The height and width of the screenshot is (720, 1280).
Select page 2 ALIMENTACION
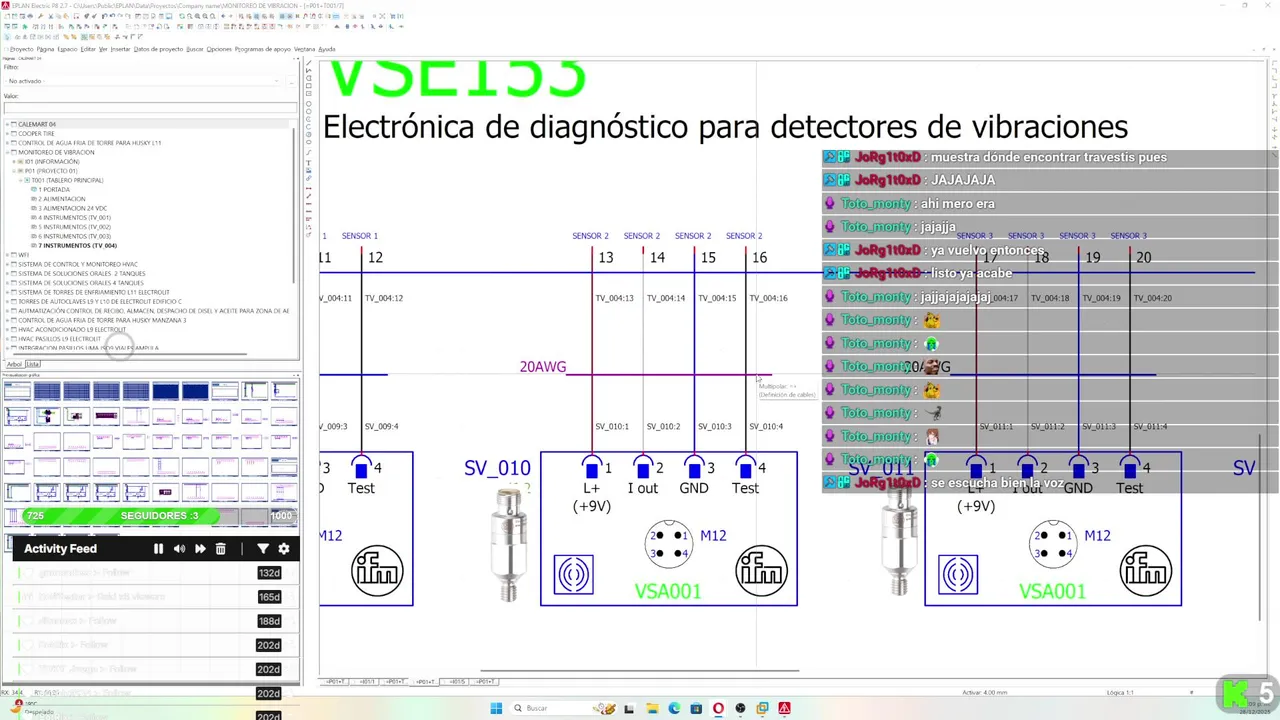(62, 199)
